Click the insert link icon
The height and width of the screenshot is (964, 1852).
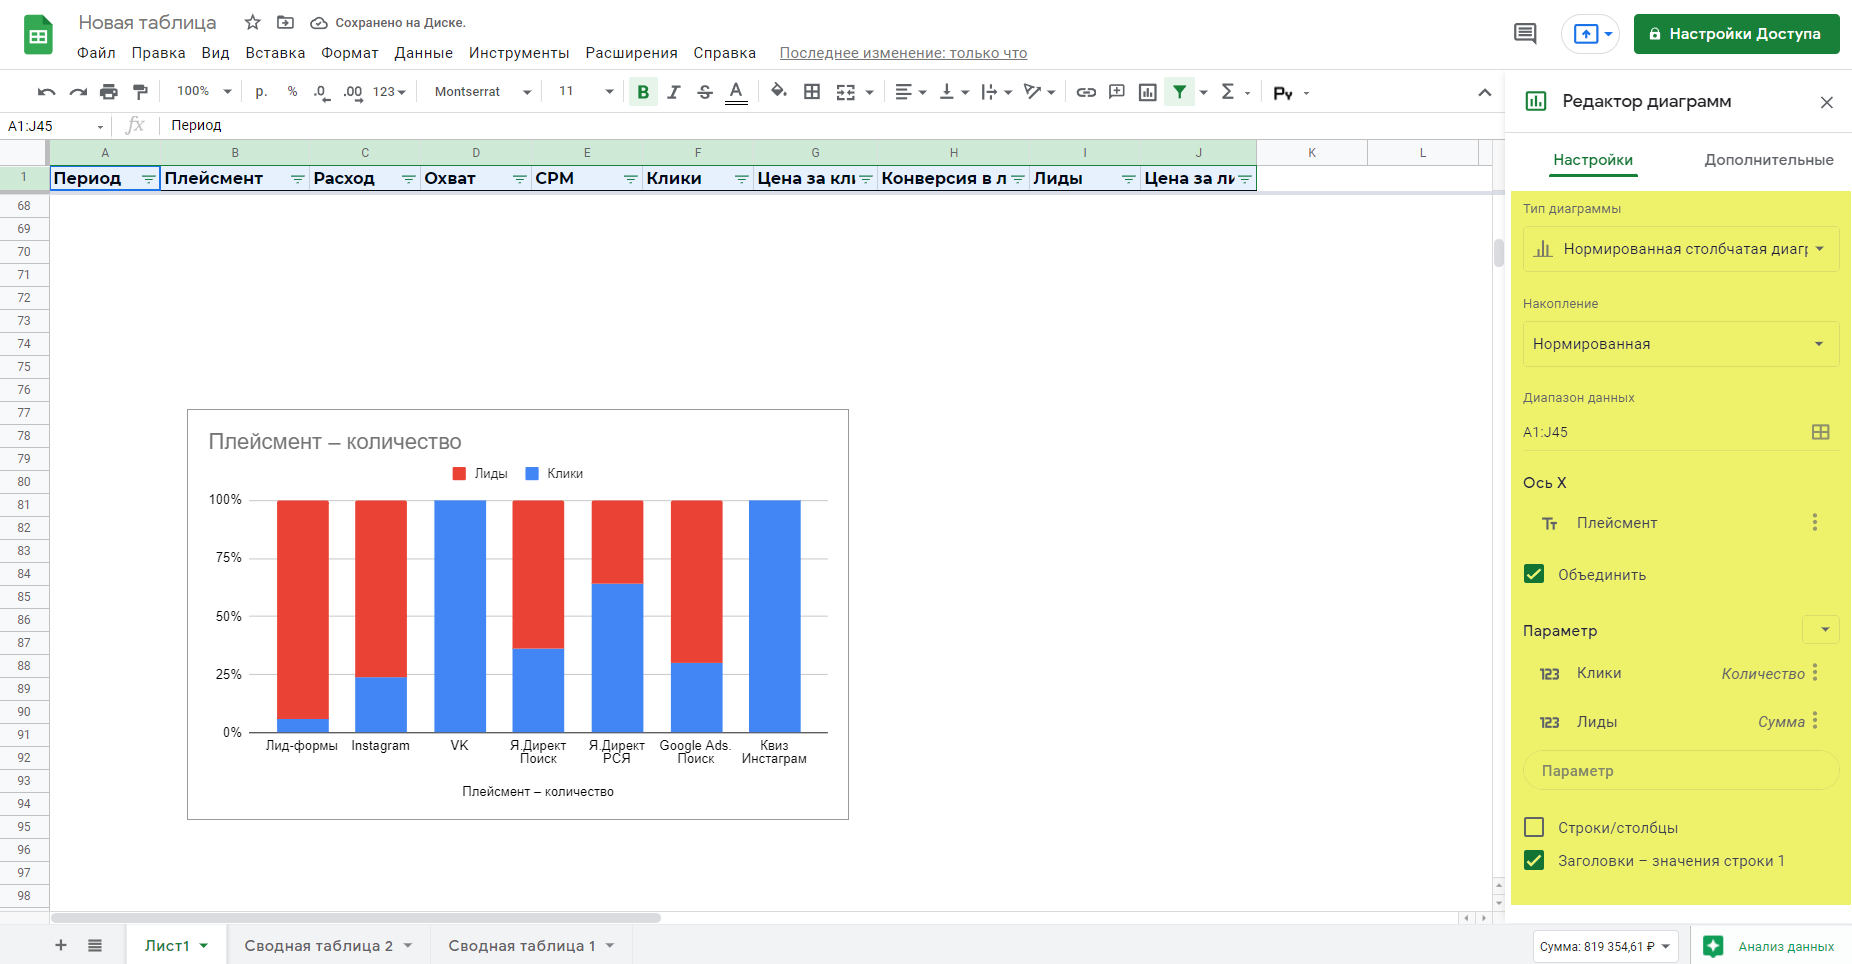(1086, 92)
